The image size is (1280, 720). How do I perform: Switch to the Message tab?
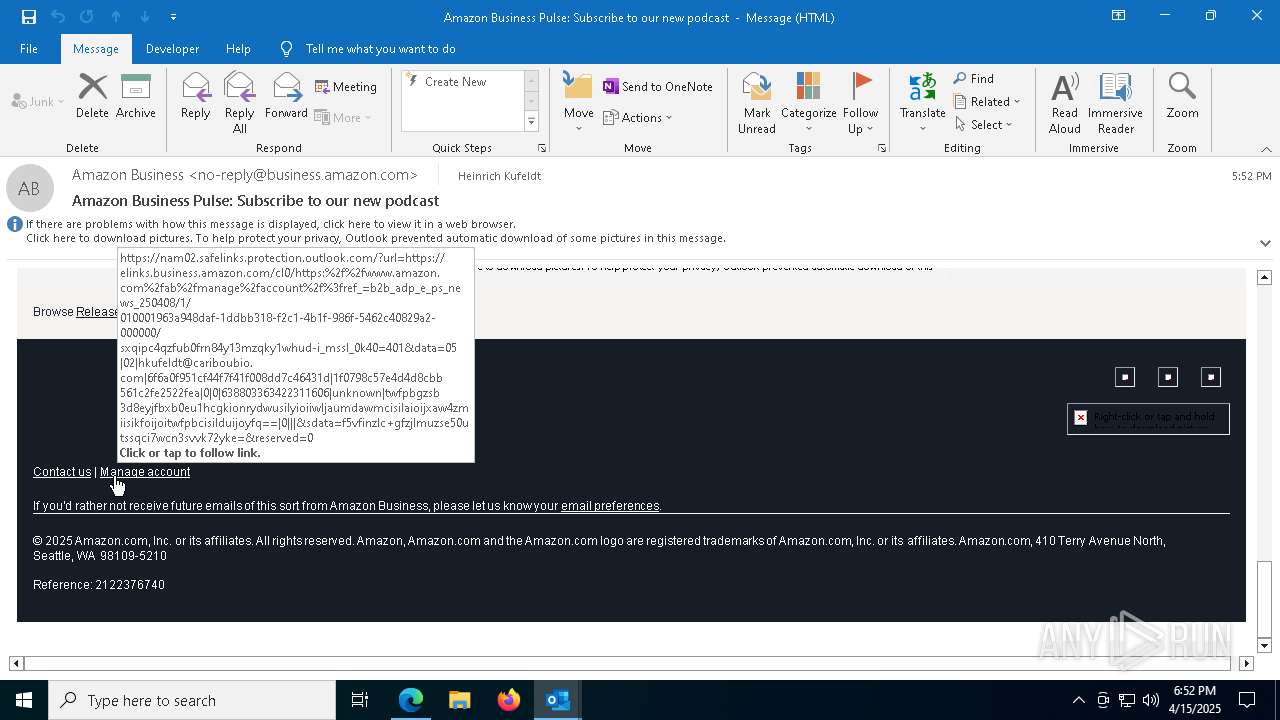pyautogui.click(x=96, y=49)
